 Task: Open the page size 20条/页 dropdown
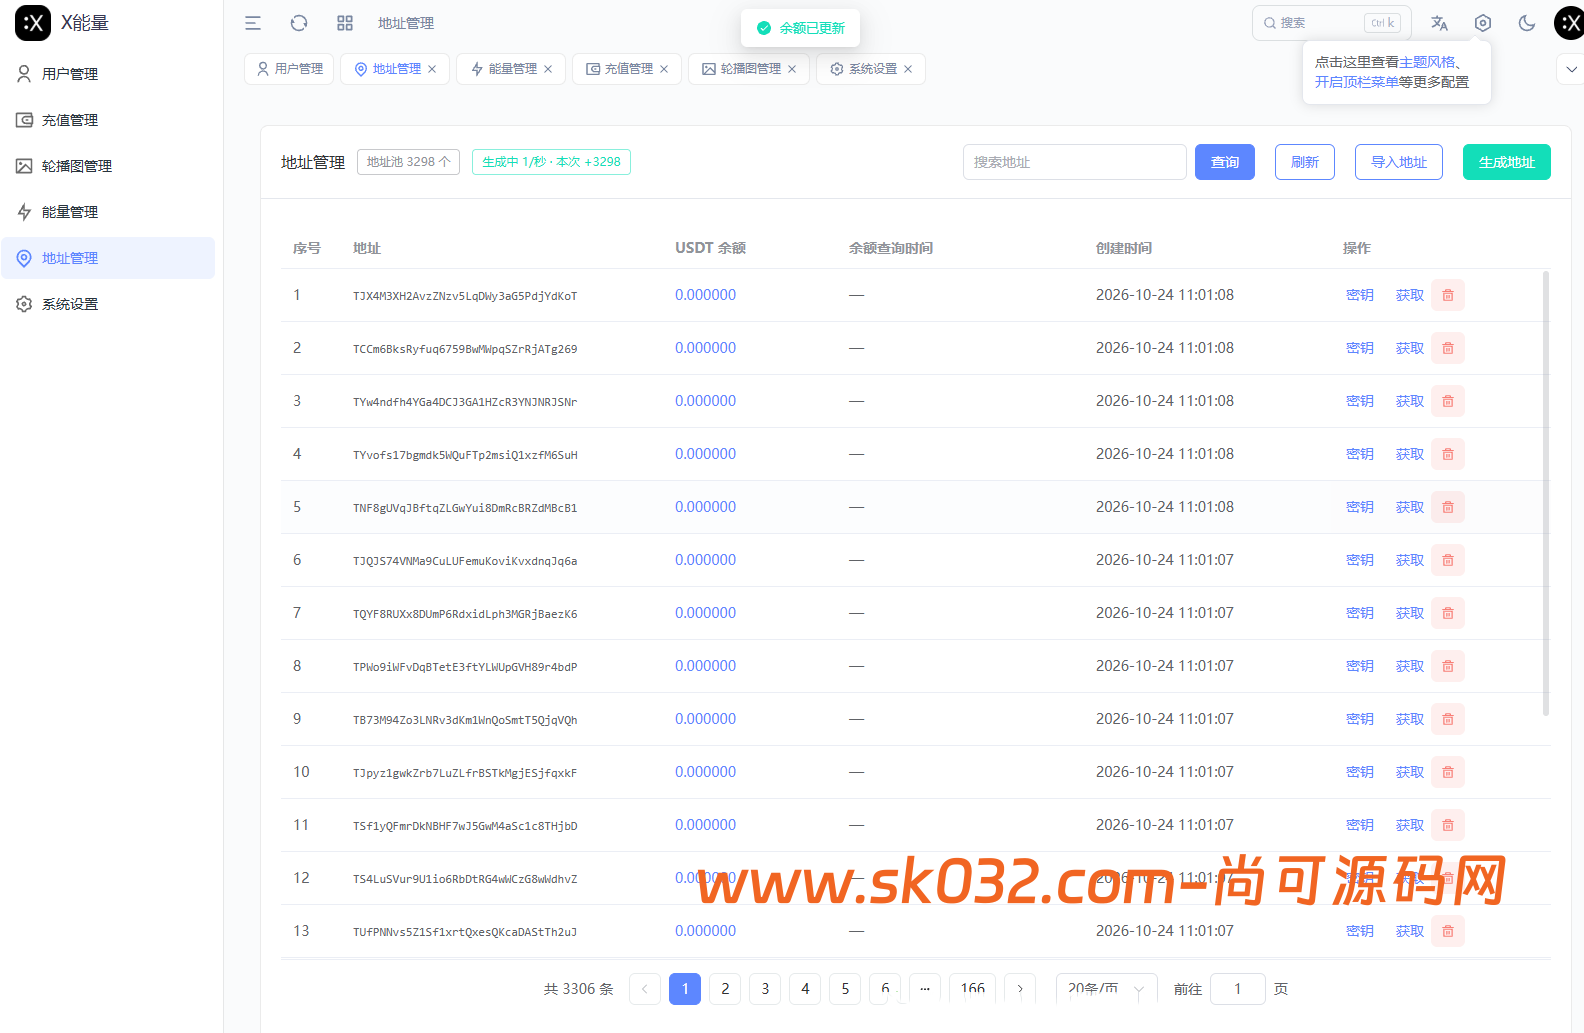[1107, 989]
